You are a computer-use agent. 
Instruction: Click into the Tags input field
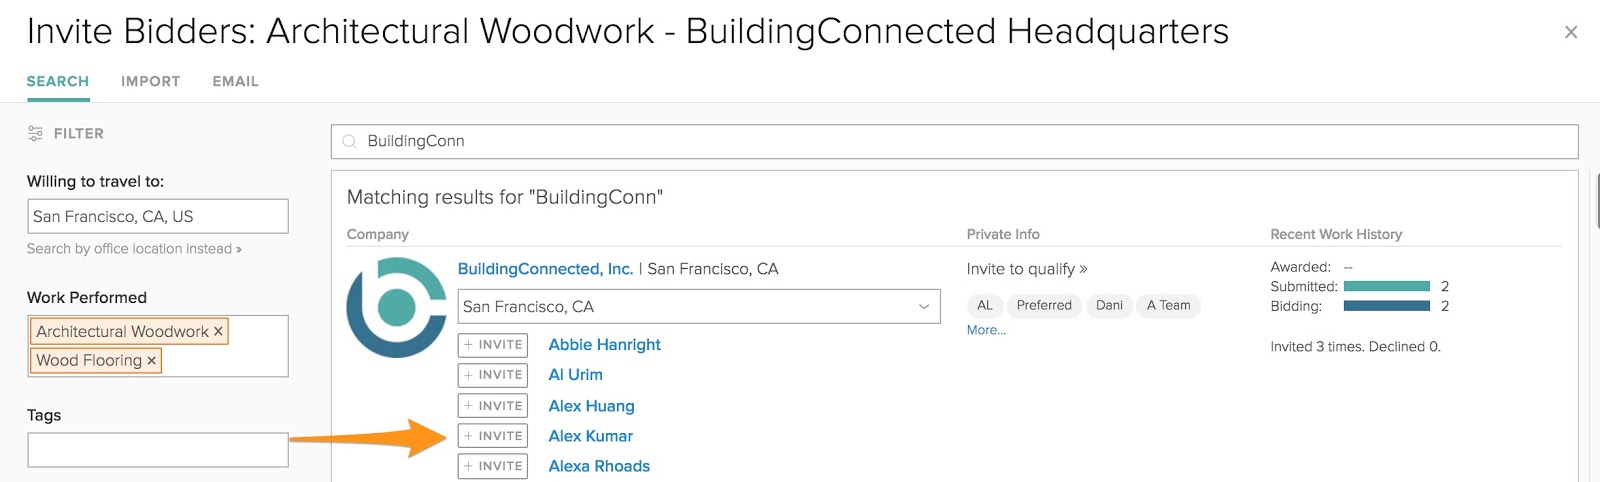click(158, 450)
